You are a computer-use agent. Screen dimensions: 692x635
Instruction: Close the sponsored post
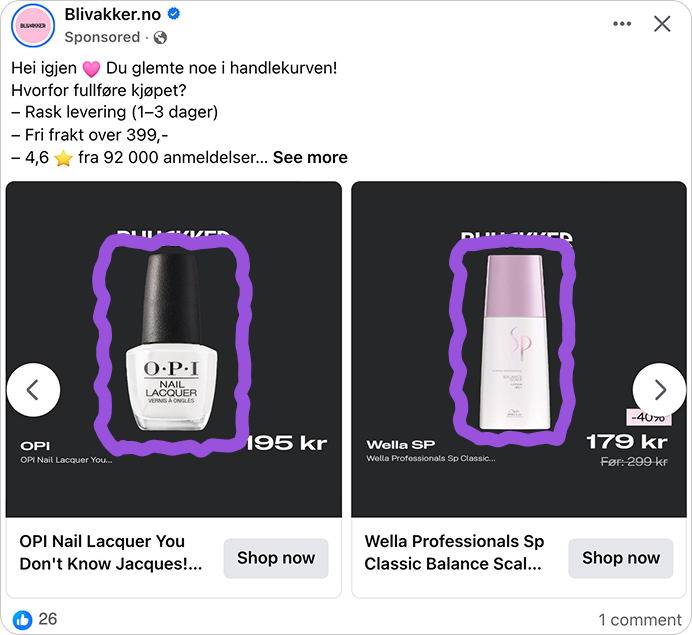662,24
